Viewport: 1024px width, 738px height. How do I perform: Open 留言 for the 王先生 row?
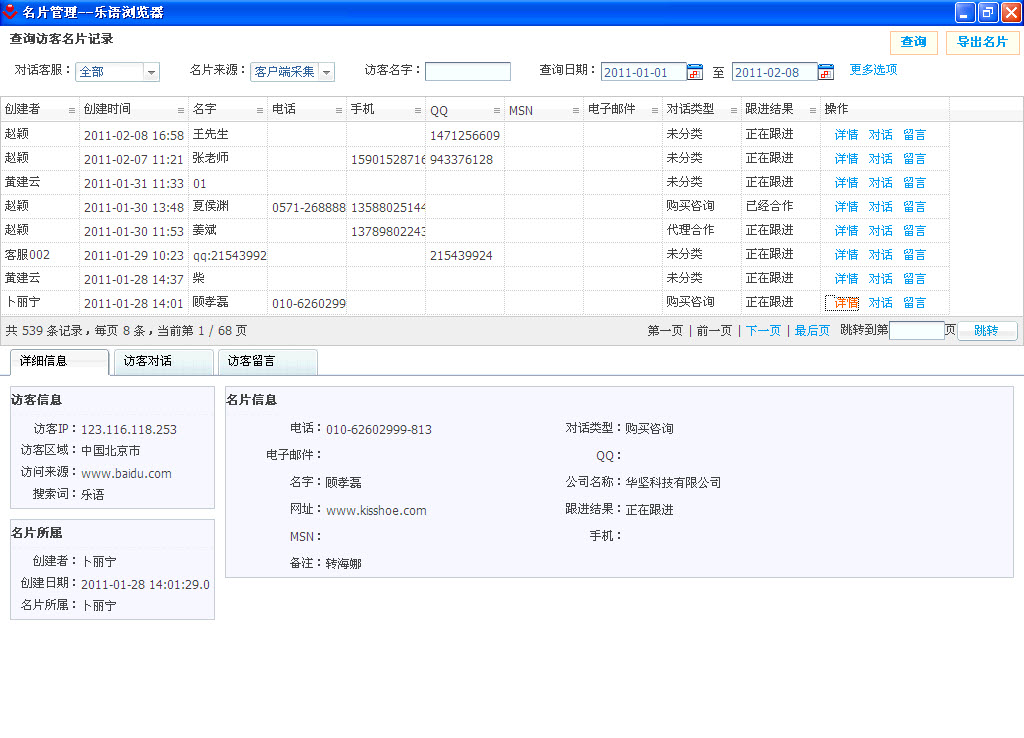tap(914, 135)
